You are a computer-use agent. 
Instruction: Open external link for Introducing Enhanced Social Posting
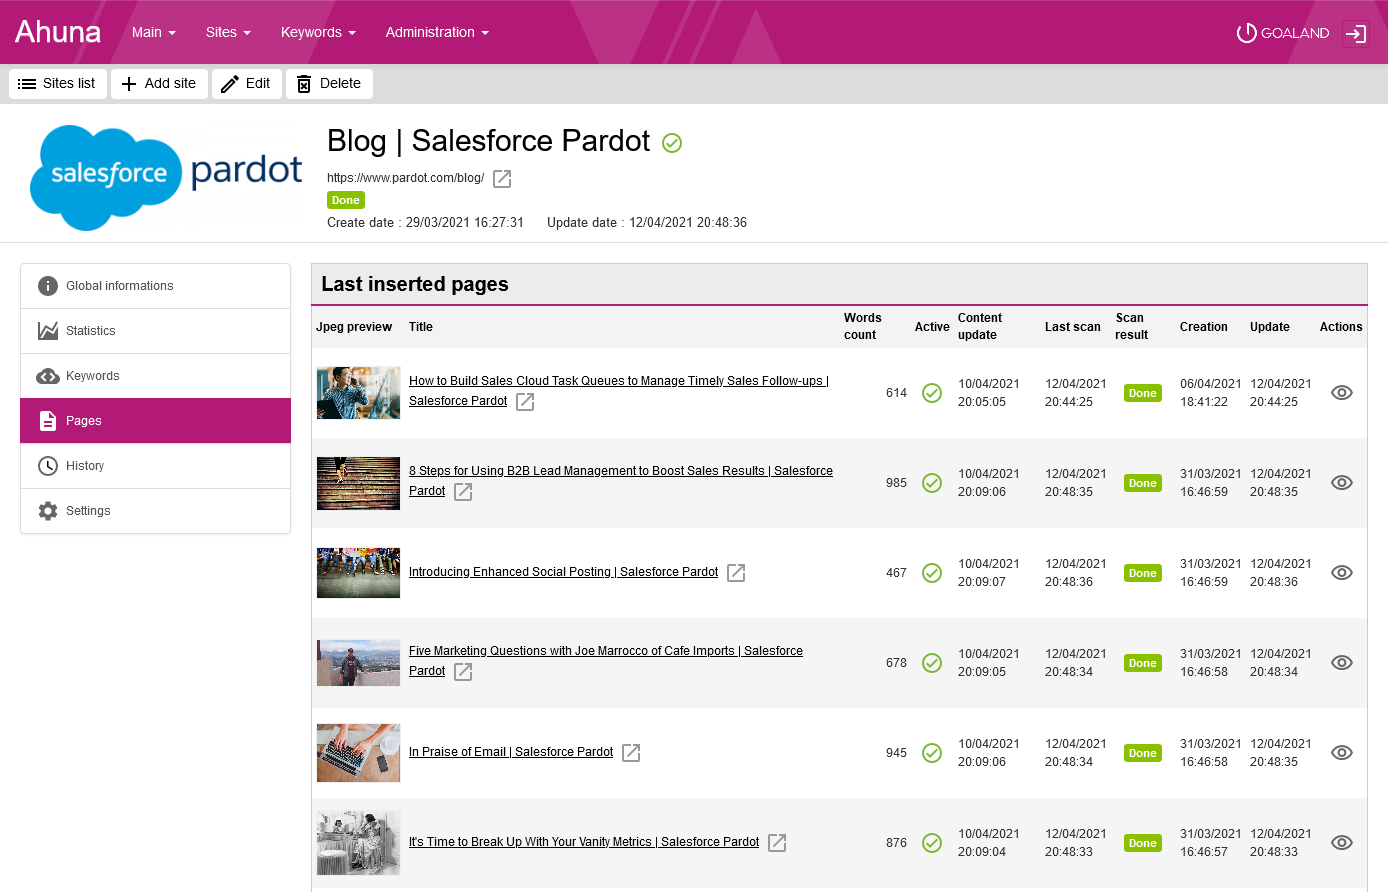point(736,573)
